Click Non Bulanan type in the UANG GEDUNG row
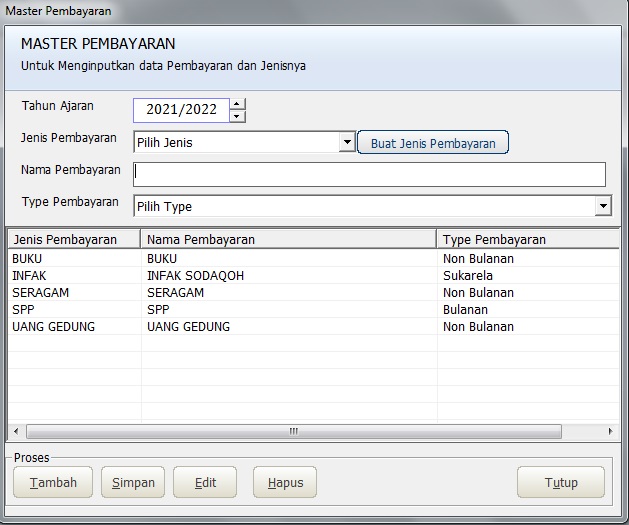The width and height of the screenshot is (629, 525). (478, 327)
